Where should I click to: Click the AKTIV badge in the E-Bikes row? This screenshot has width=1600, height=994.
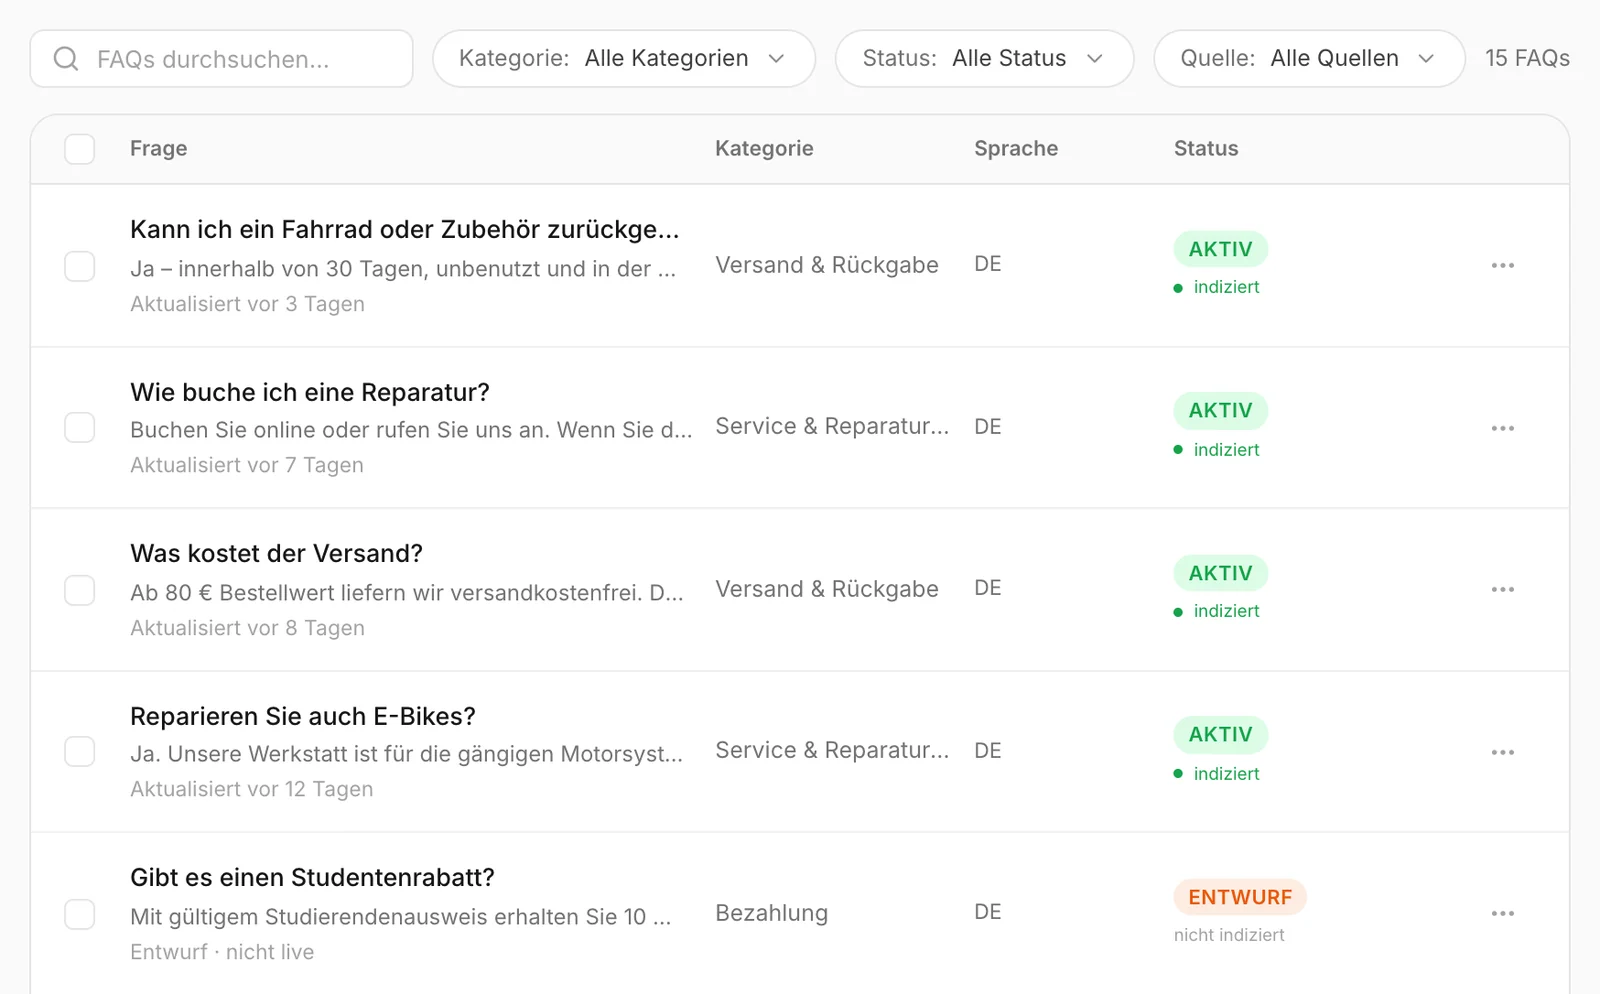coord(1220,735)
